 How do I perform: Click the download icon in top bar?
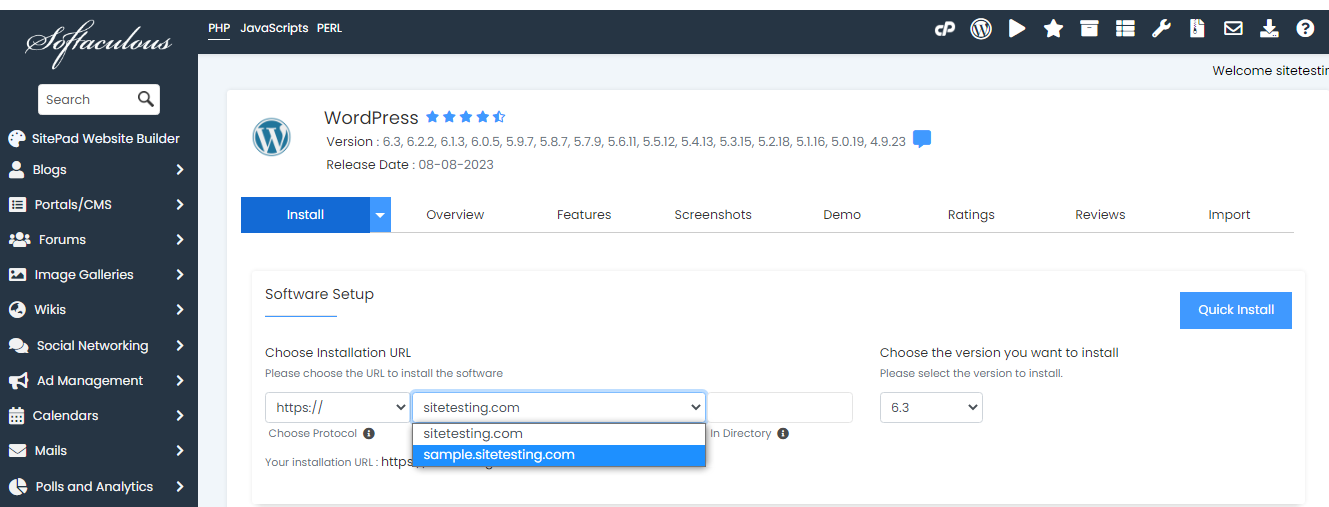(1269, 29)
